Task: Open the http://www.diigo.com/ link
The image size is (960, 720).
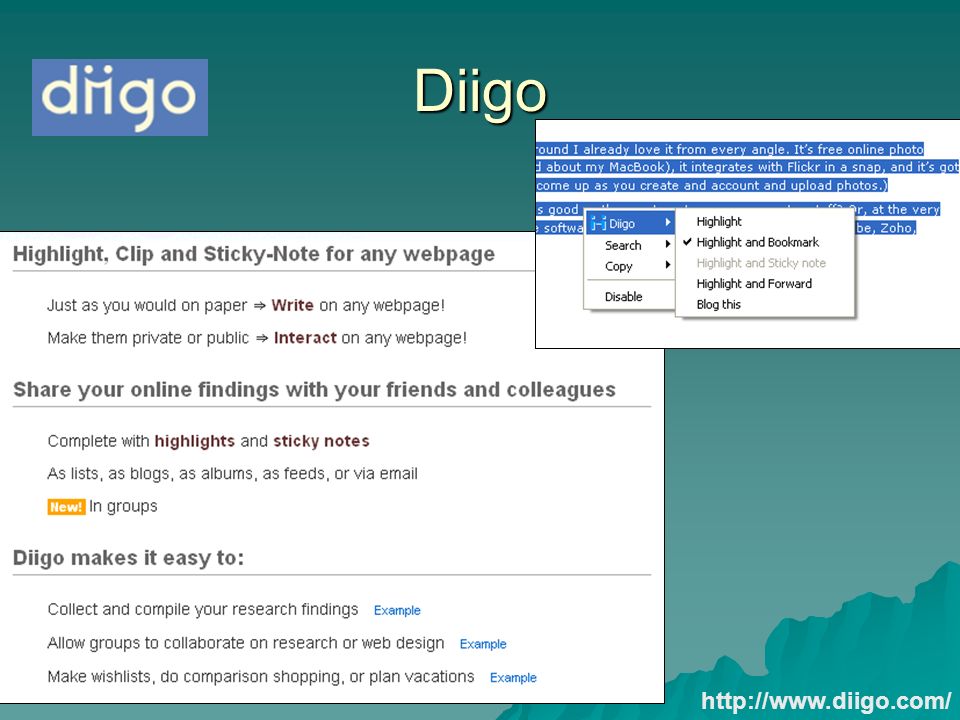Action: tap(826, 702)
